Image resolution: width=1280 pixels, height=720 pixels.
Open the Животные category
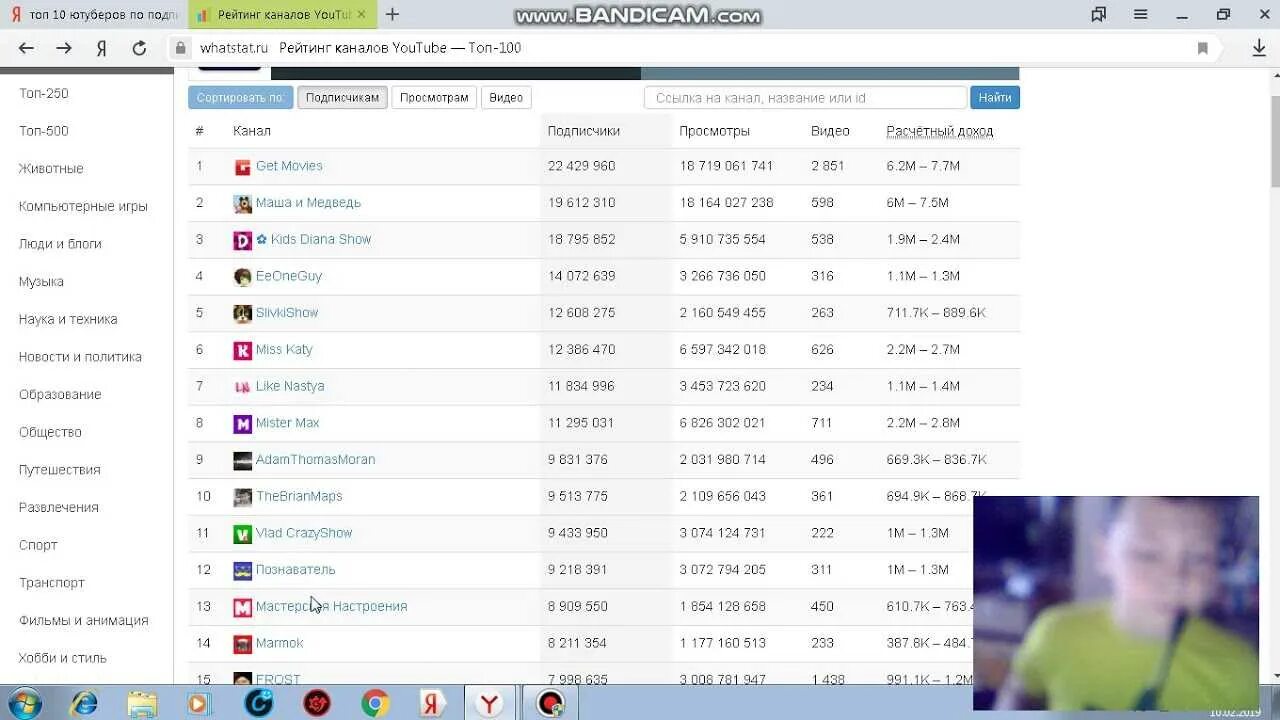pos(51,169)
